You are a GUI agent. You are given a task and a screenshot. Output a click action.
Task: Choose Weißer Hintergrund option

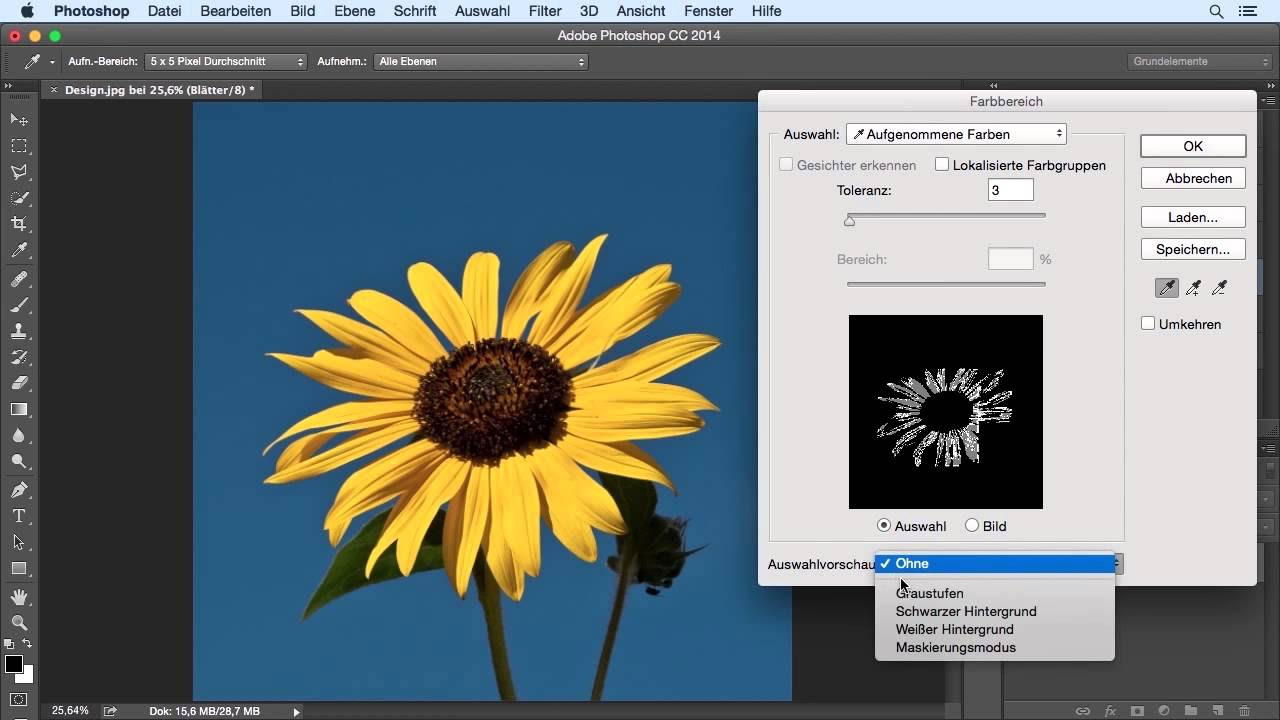click(x=995, y=630)
